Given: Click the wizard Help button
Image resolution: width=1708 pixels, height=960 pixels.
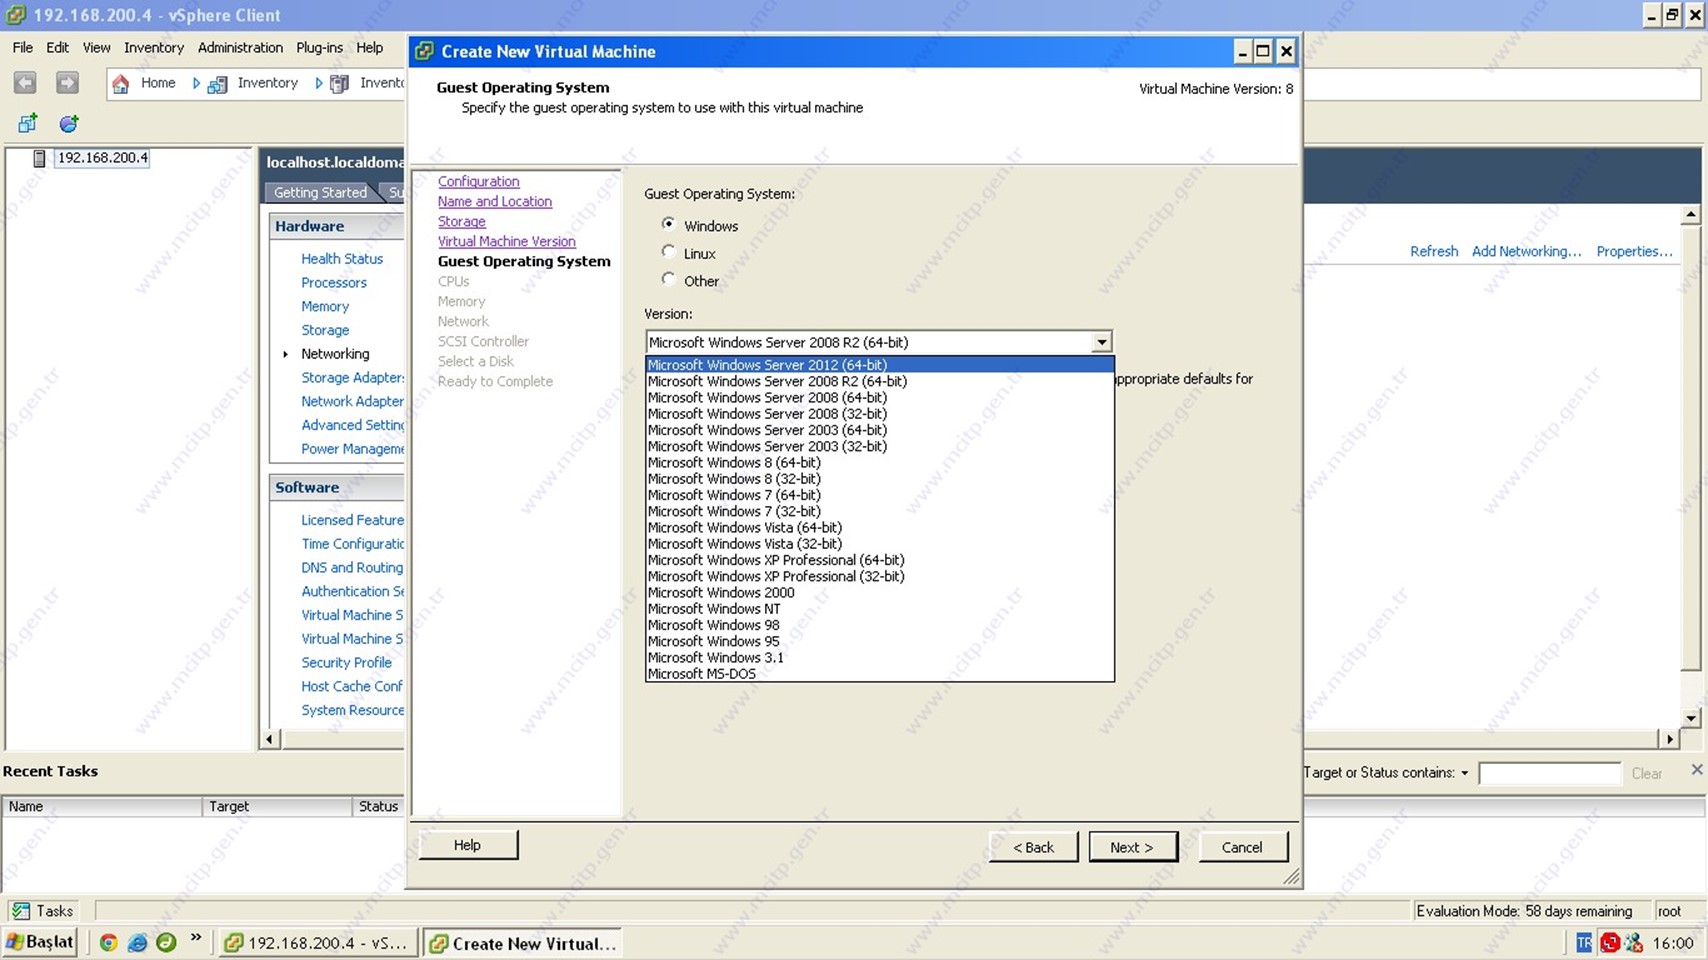Looking at the screenshot, I should pyautogui.click(x=468, y=845).
